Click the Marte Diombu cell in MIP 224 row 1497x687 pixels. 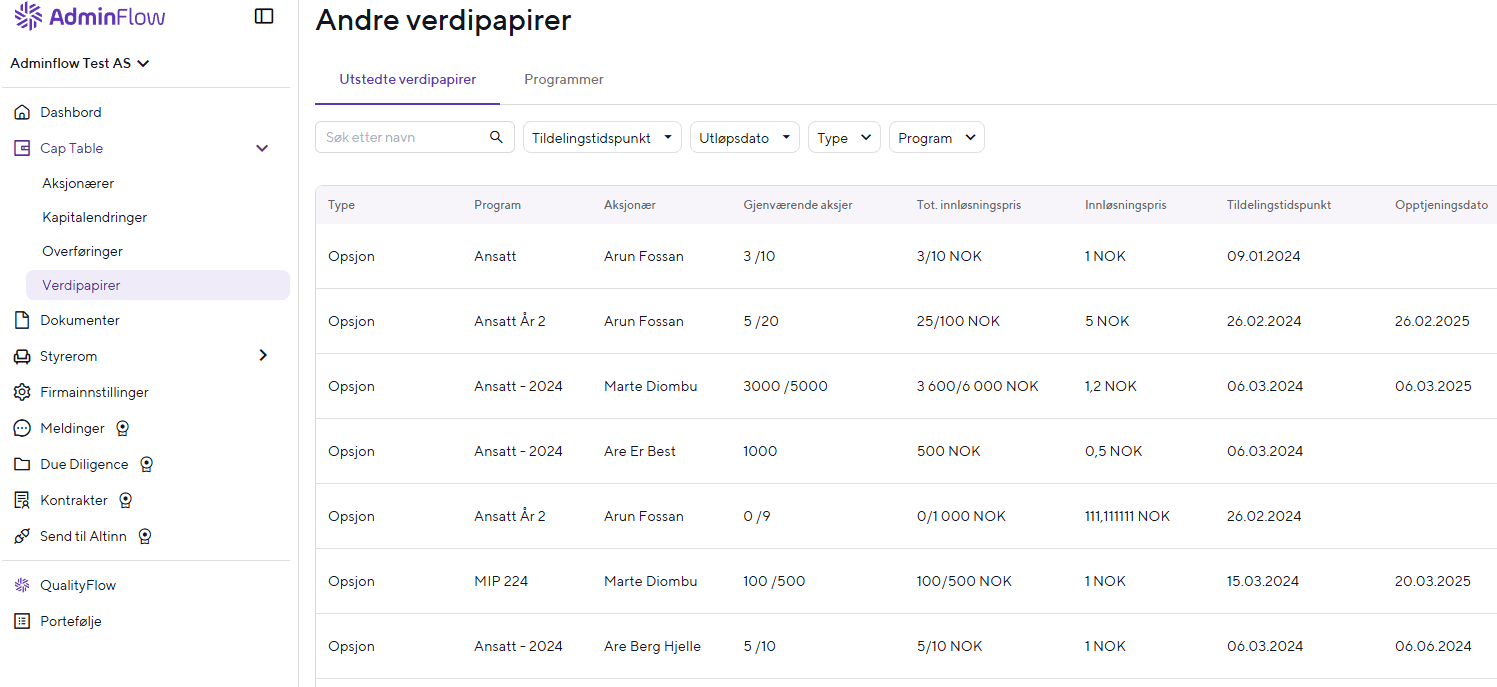click(x=650, y=581)
